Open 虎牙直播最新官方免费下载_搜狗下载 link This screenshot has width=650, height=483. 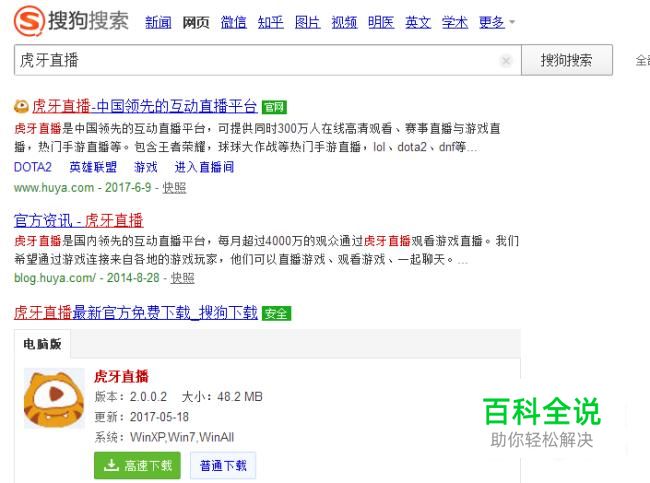136,313
